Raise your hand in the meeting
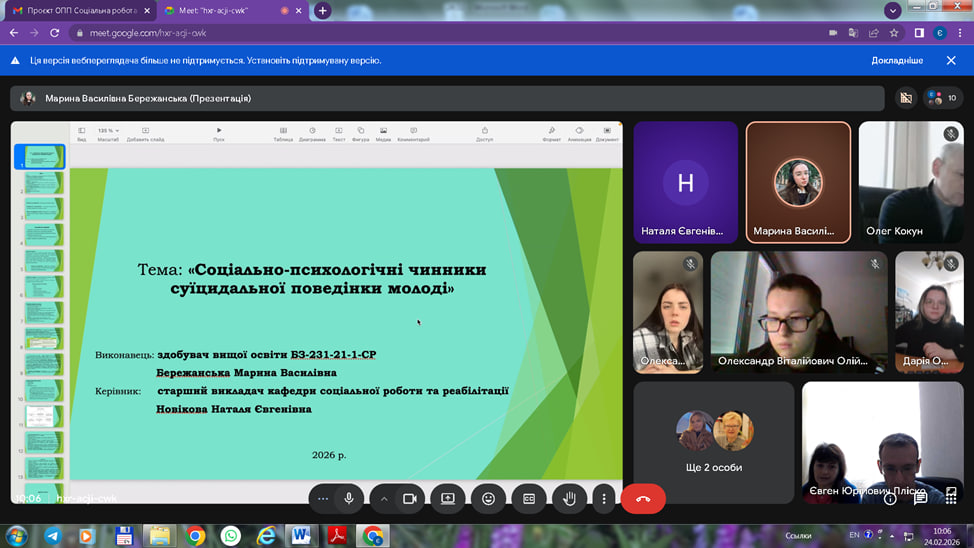This screenshot has width=974, height=548. 569,498
